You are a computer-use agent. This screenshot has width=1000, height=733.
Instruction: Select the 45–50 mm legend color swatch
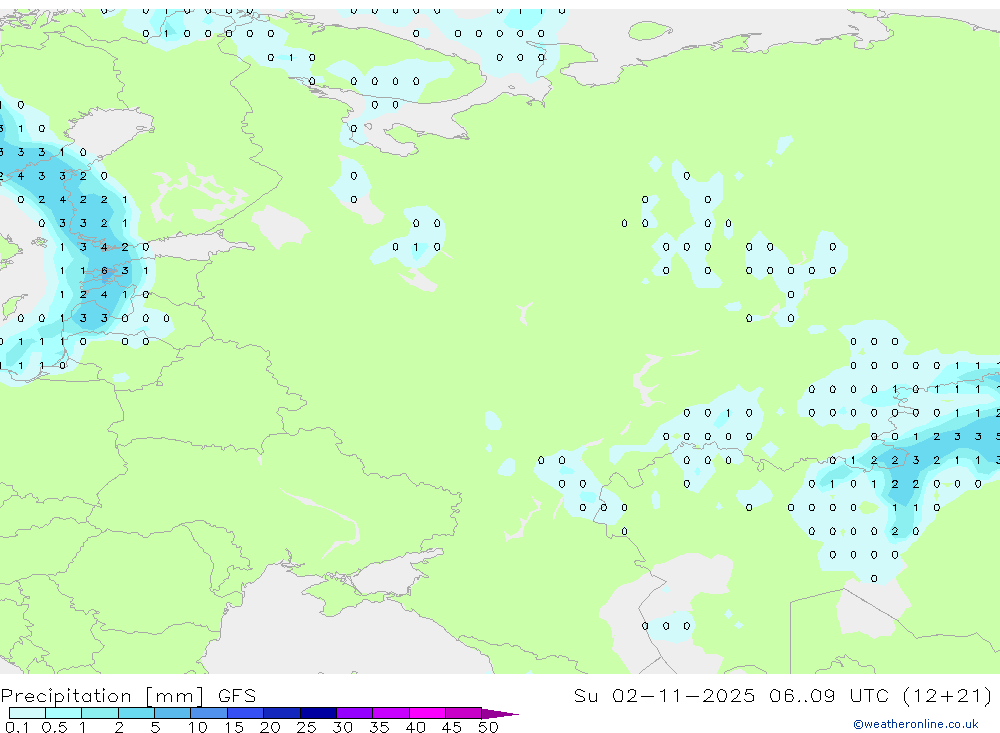click(463, 713)
